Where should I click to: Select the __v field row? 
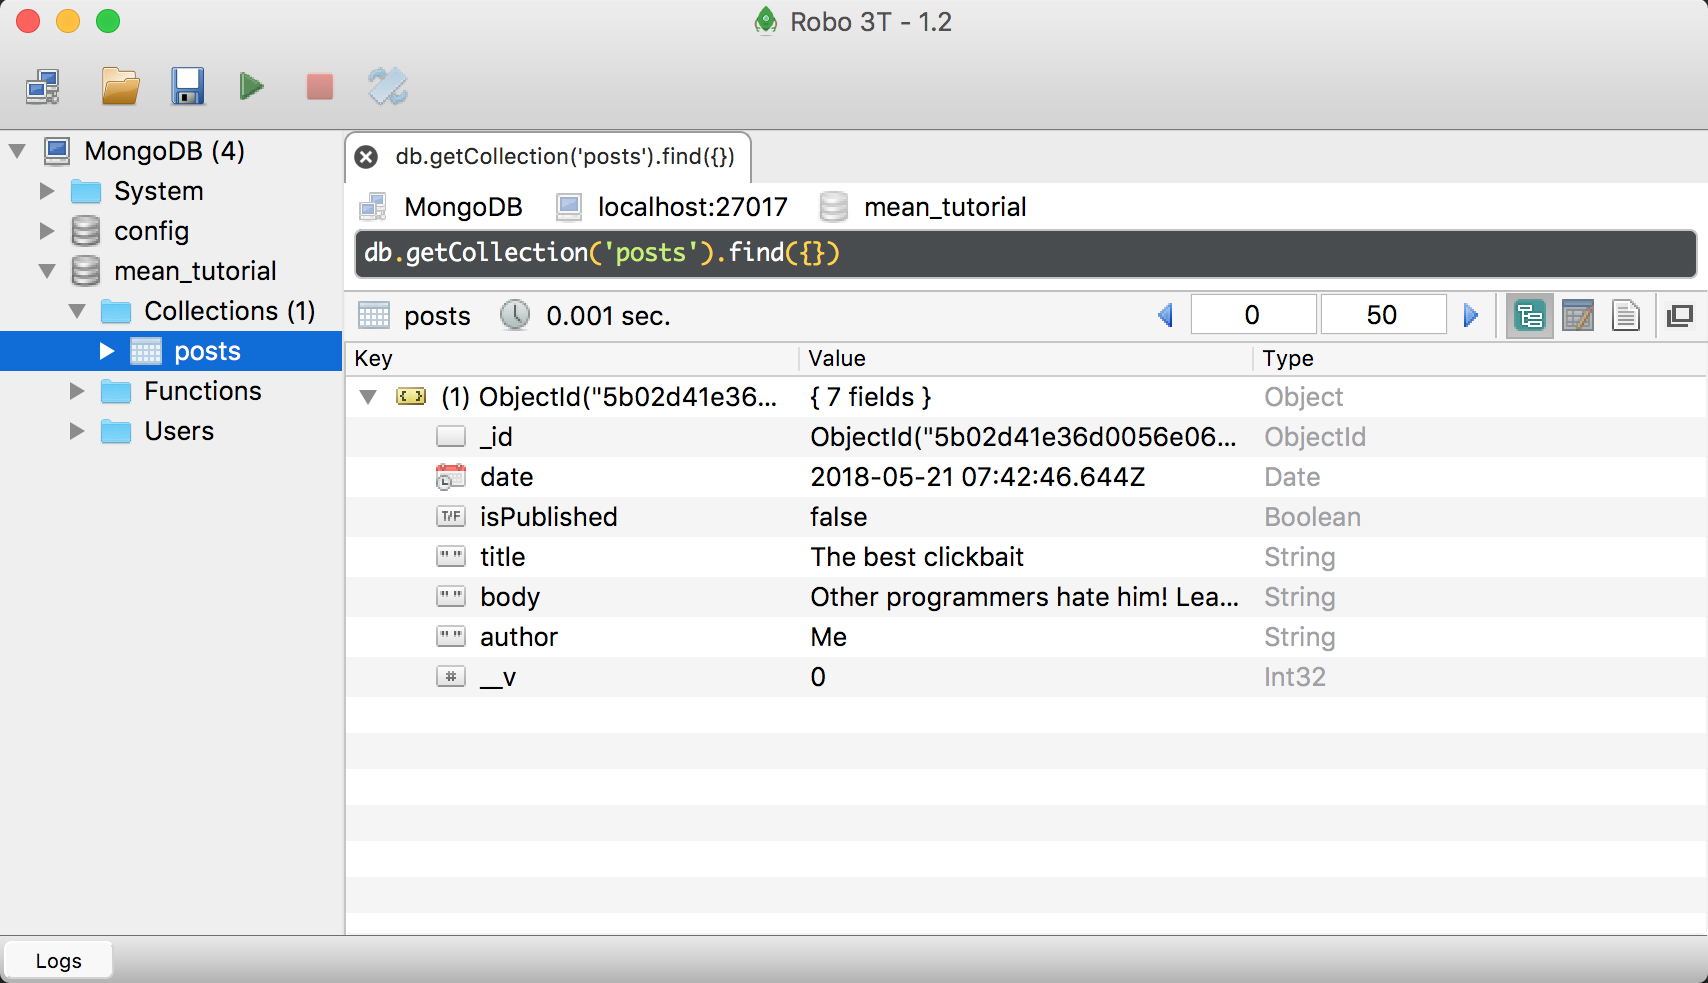click(x=1026, y=677)
